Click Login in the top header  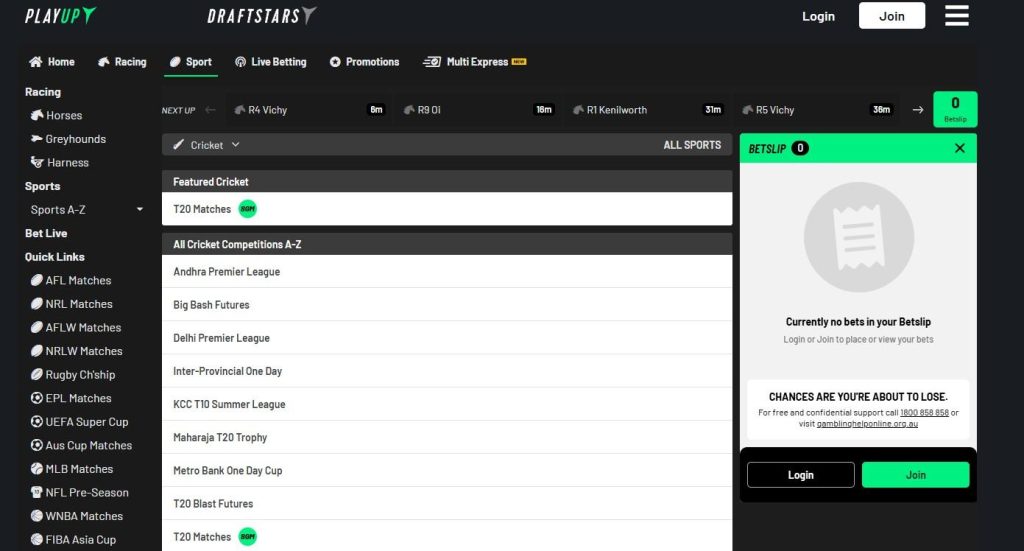point(818,16)
